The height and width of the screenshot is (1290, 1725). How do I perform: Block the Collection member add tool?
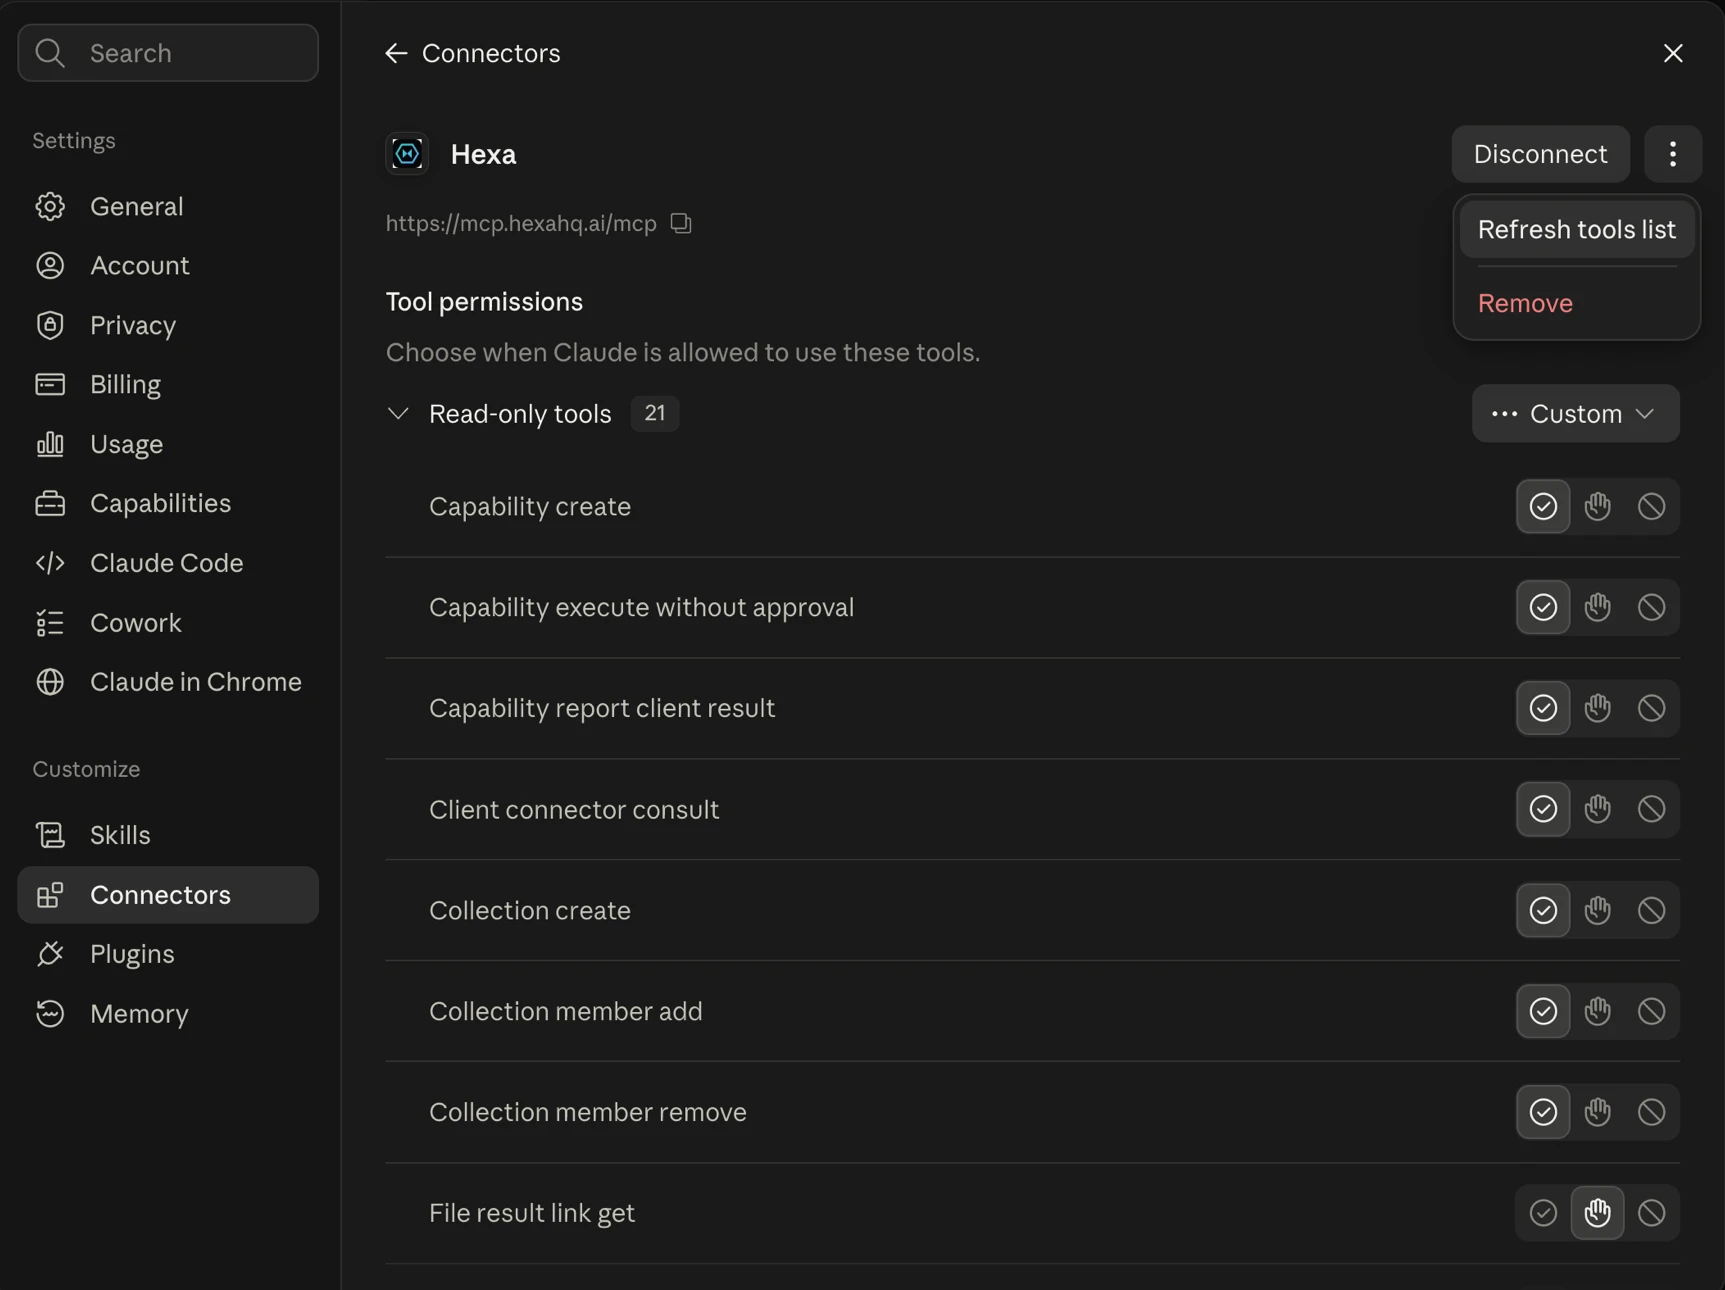(x=1652, y=1011)
